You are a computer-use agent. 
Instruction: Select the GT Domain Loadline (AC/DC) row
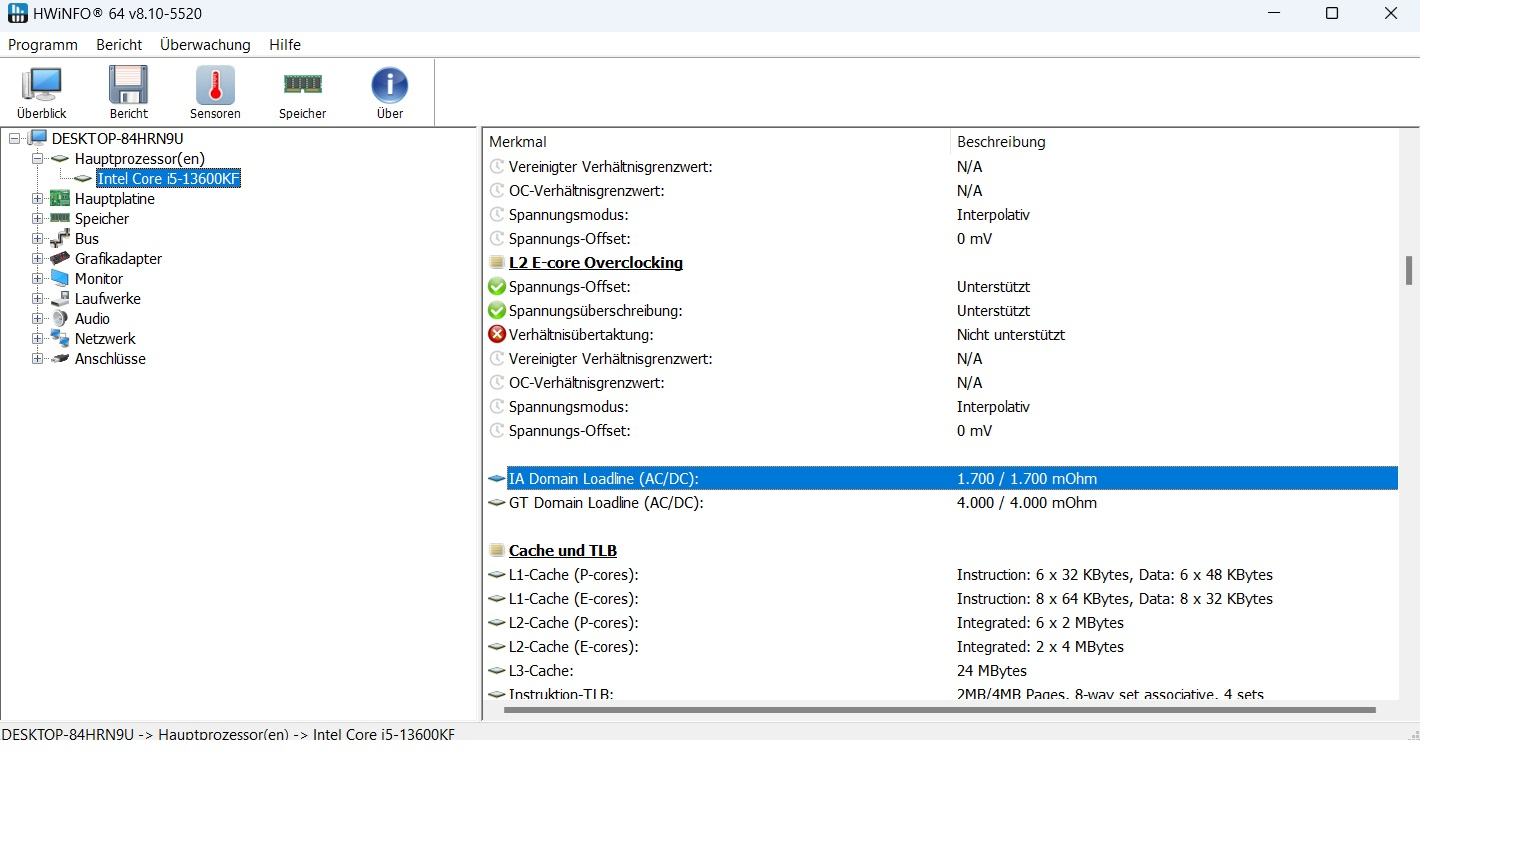[942, 502]
